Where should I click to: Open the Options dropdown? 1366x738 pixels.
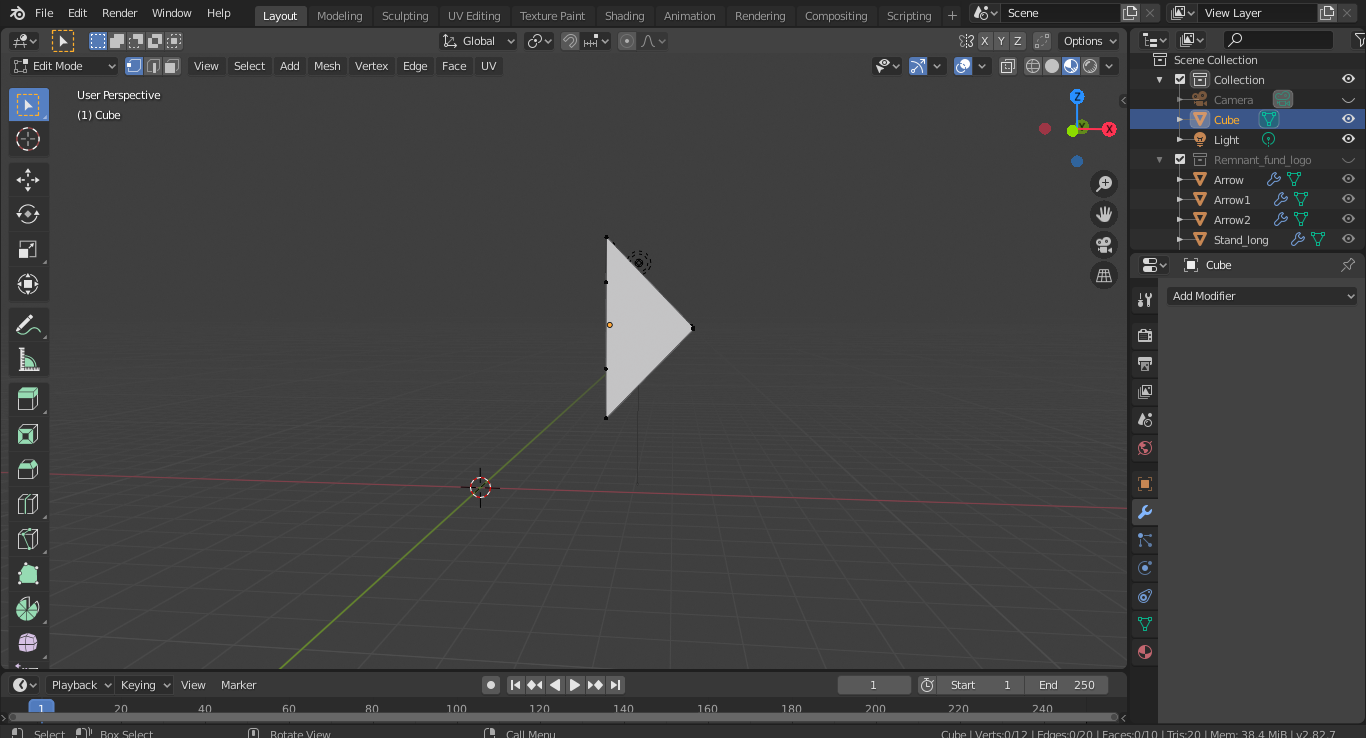(x=1090, y=41)
